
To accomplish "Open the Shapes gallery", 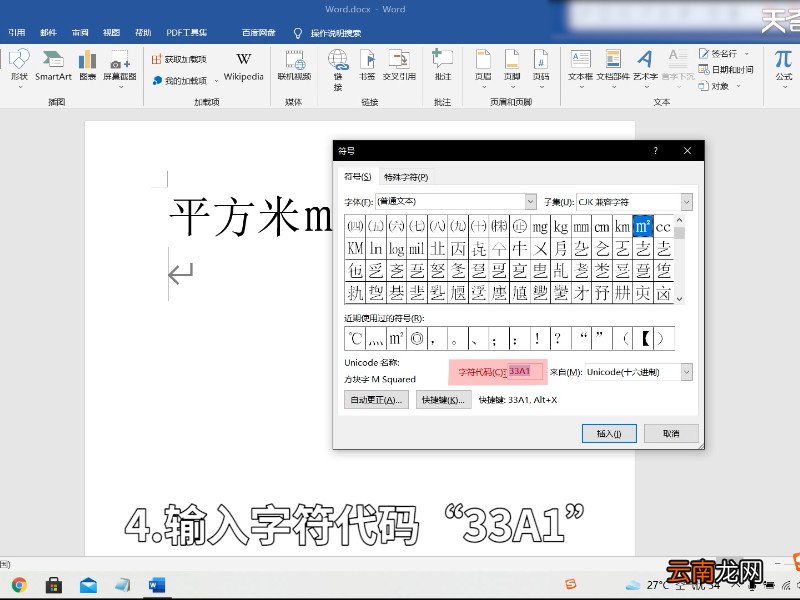I will [19, 66].
